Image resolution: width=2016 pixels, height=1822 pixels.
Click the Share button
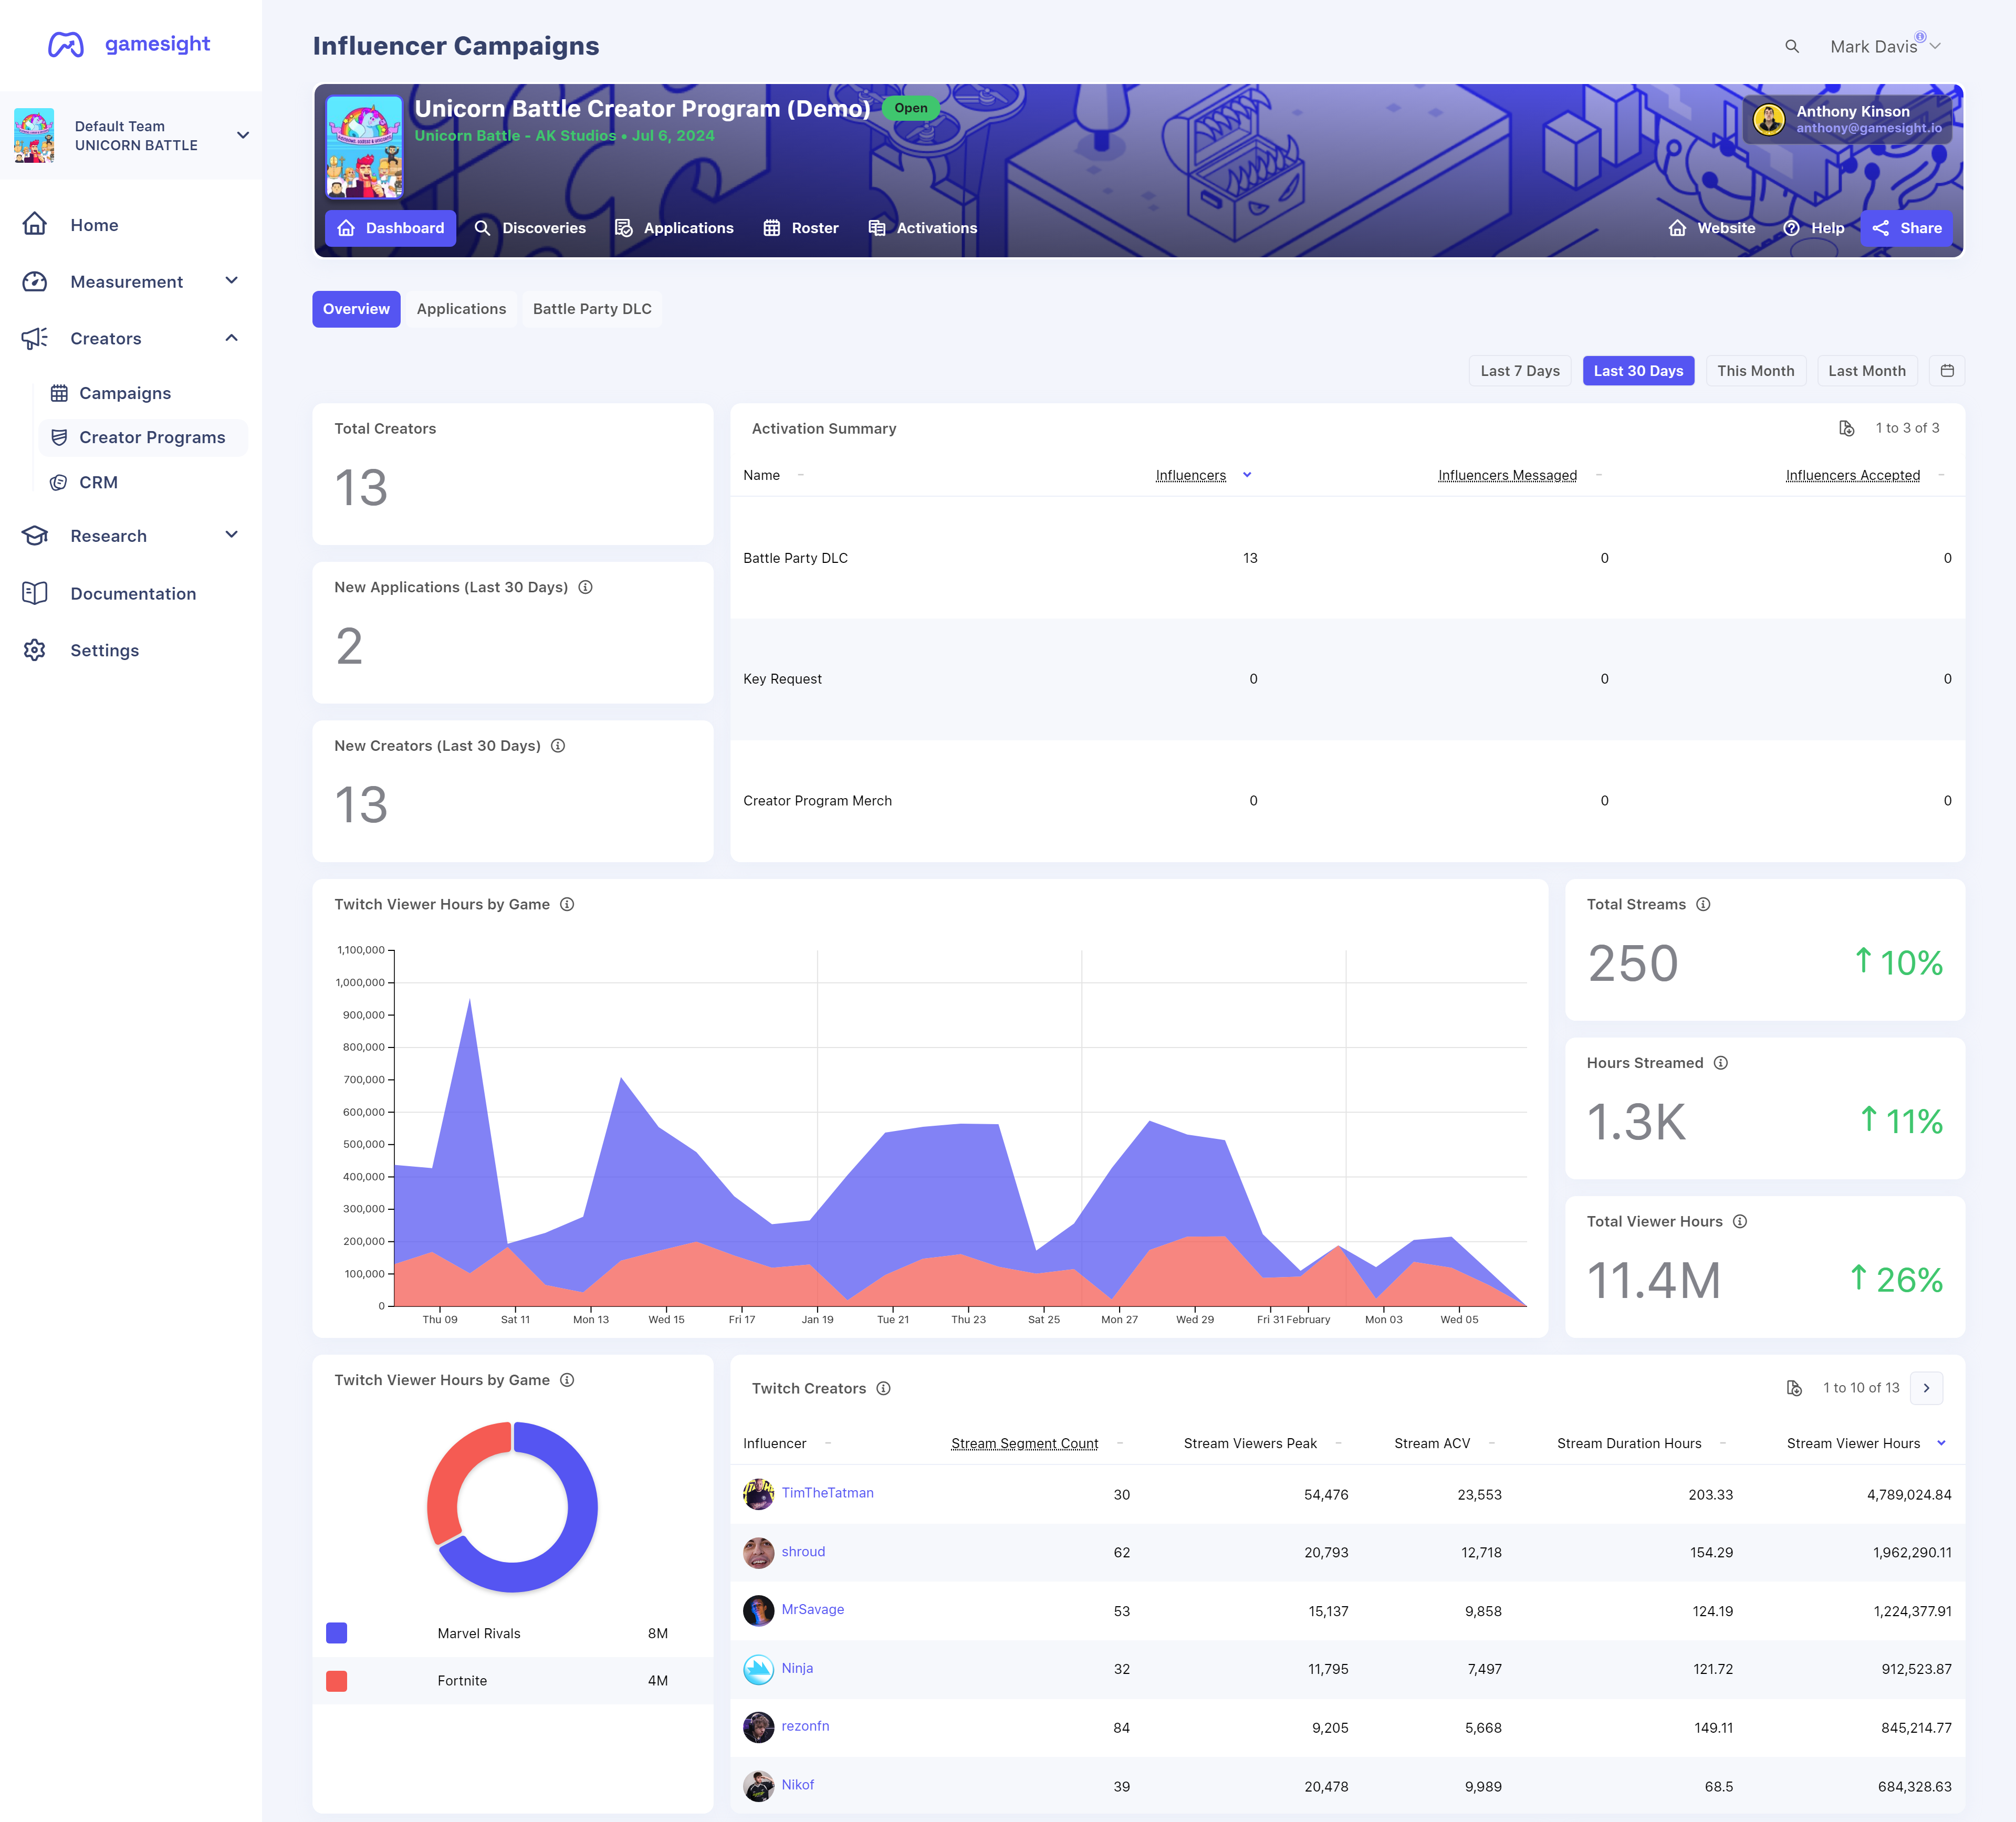click(x=1906, y=228)
